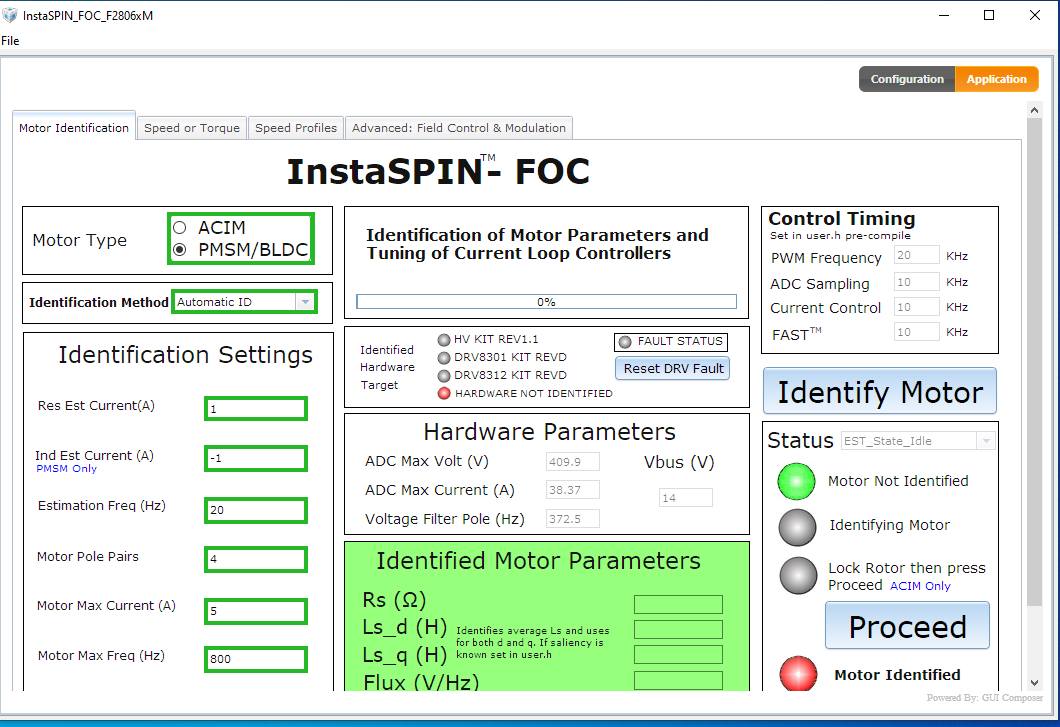Click the green Motor Not Identified LED

pos(796,482)
